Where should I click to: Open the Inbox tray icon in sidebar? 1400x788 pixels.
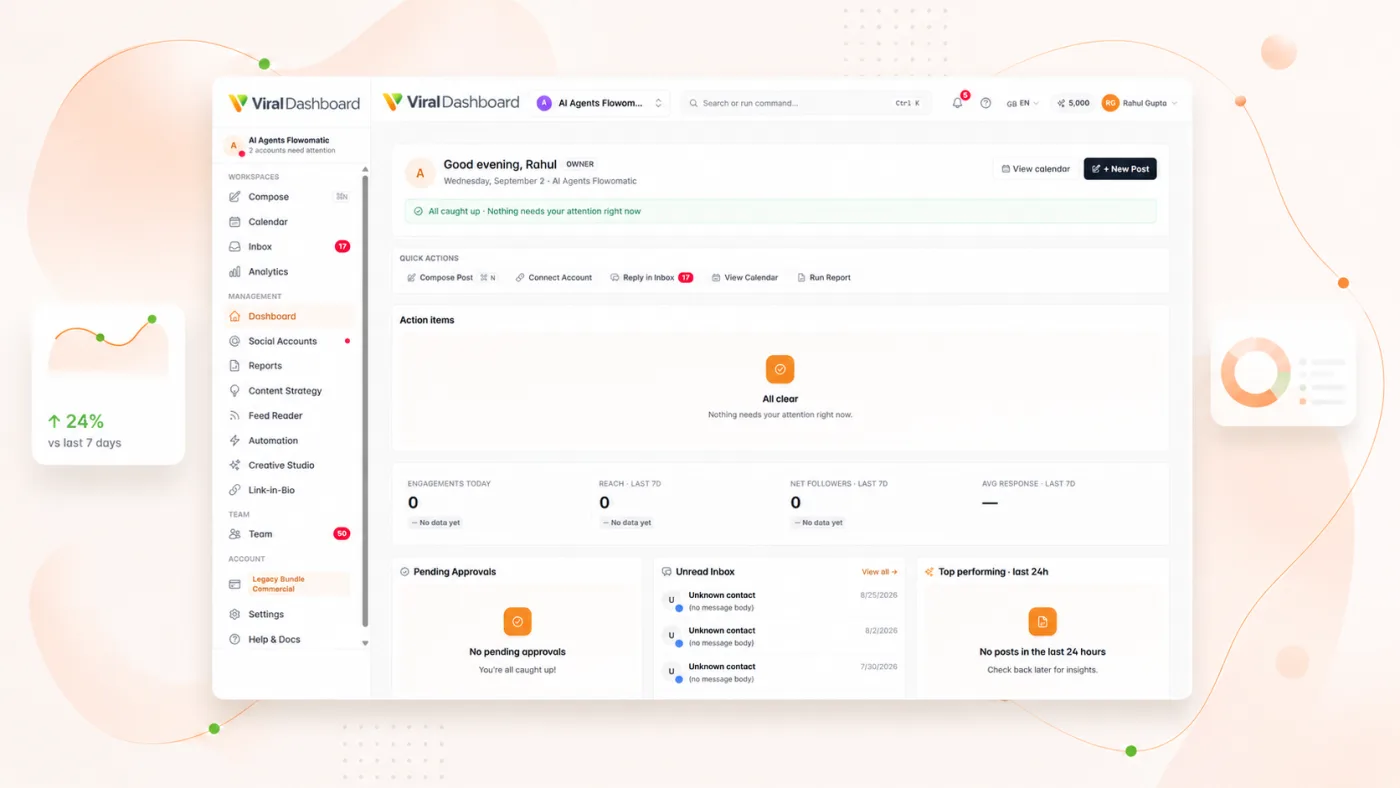tap(235, 247)
